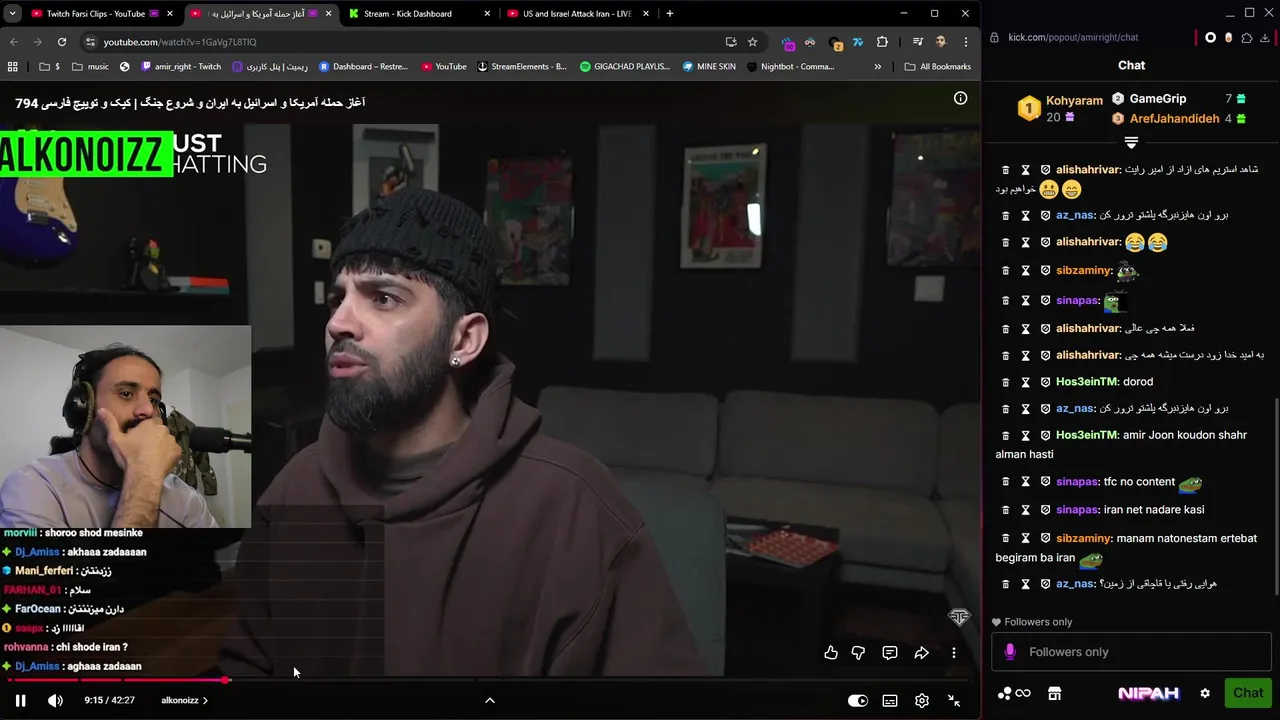The width and height of the screenshot is (1280, 720).
Task: Open a new browser tab
Action: coord(669,14)
